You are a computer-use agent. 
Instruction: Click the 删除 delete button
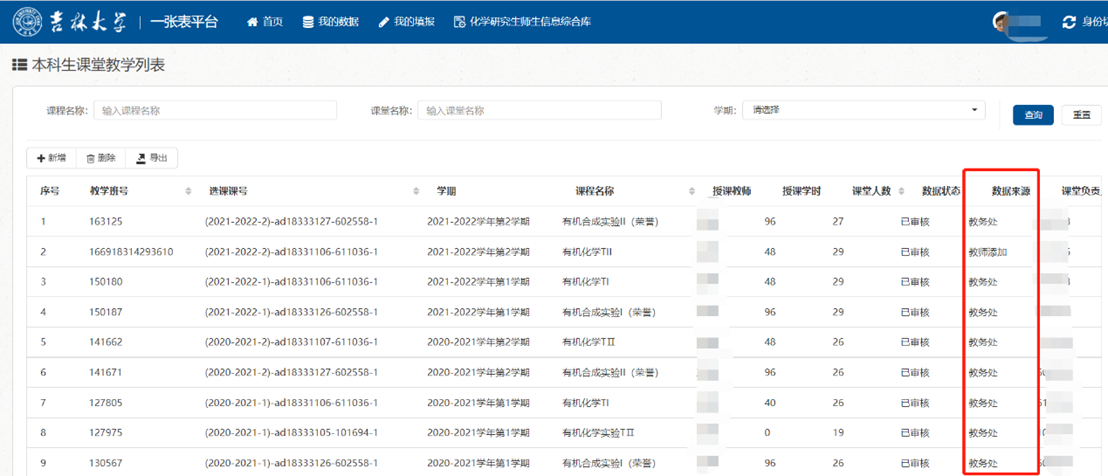[x=101, y=158]
